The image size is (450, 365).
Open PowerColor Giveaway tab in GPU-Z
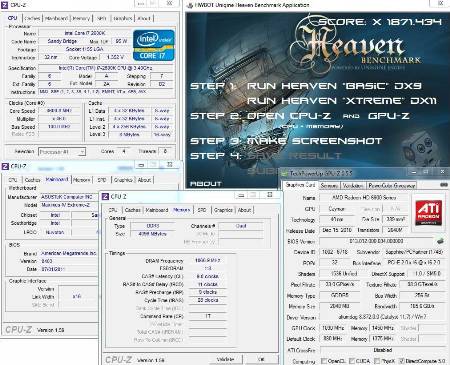click(x=392, y=185)
